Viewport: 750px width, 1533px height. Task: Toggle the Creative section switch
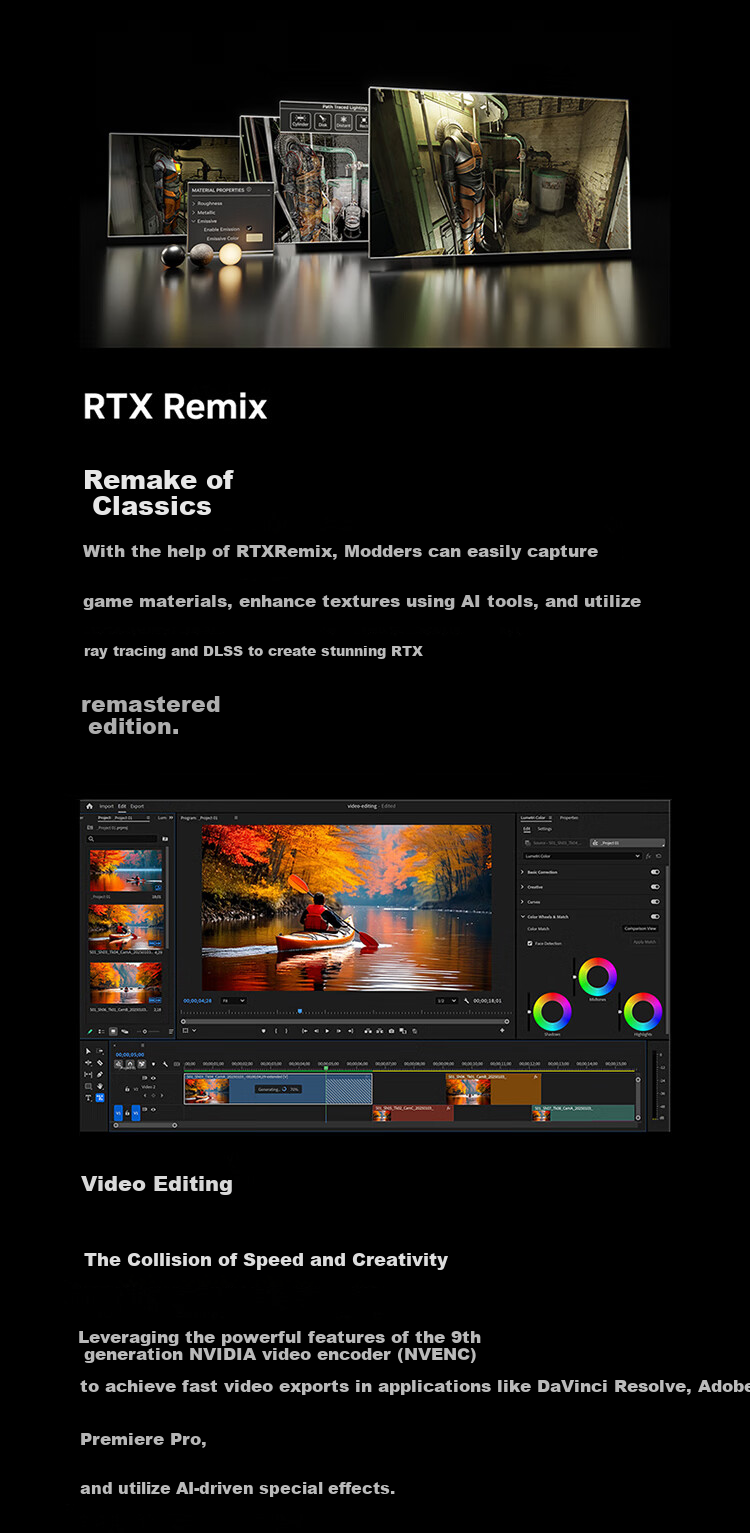(655, 887)
